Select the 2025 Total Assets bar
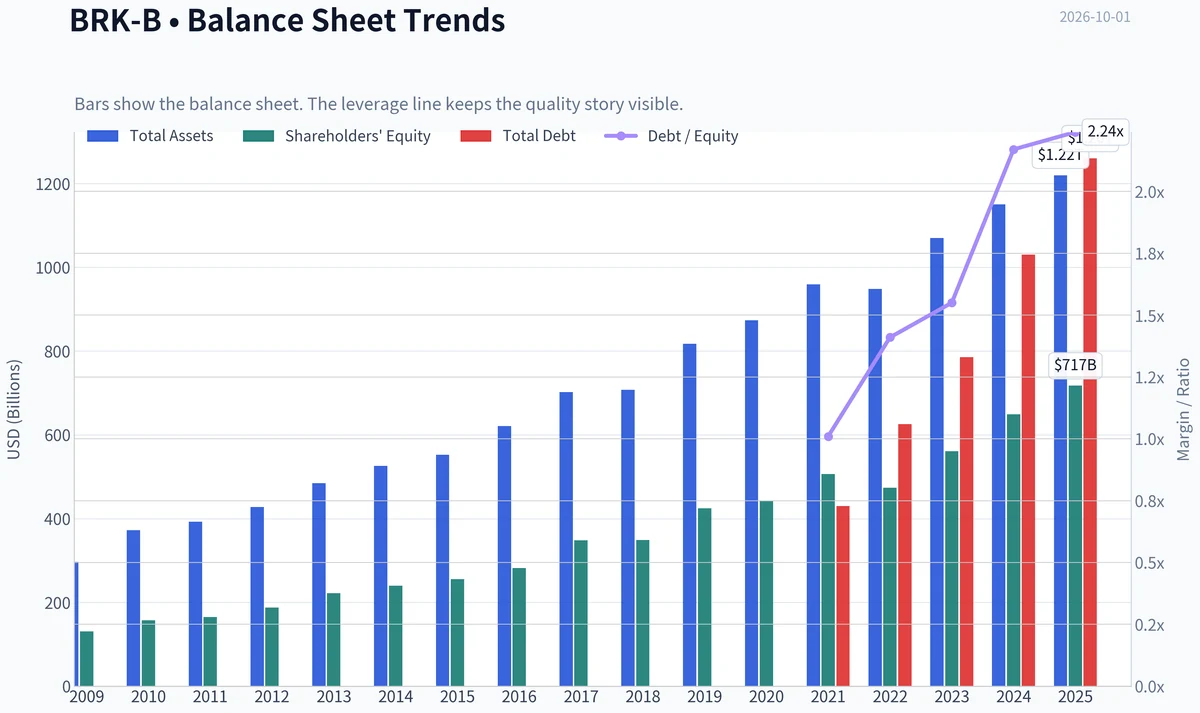The width and height of the screenshot is (1200, 713). pyautogui.click(x=1061, y=431)
